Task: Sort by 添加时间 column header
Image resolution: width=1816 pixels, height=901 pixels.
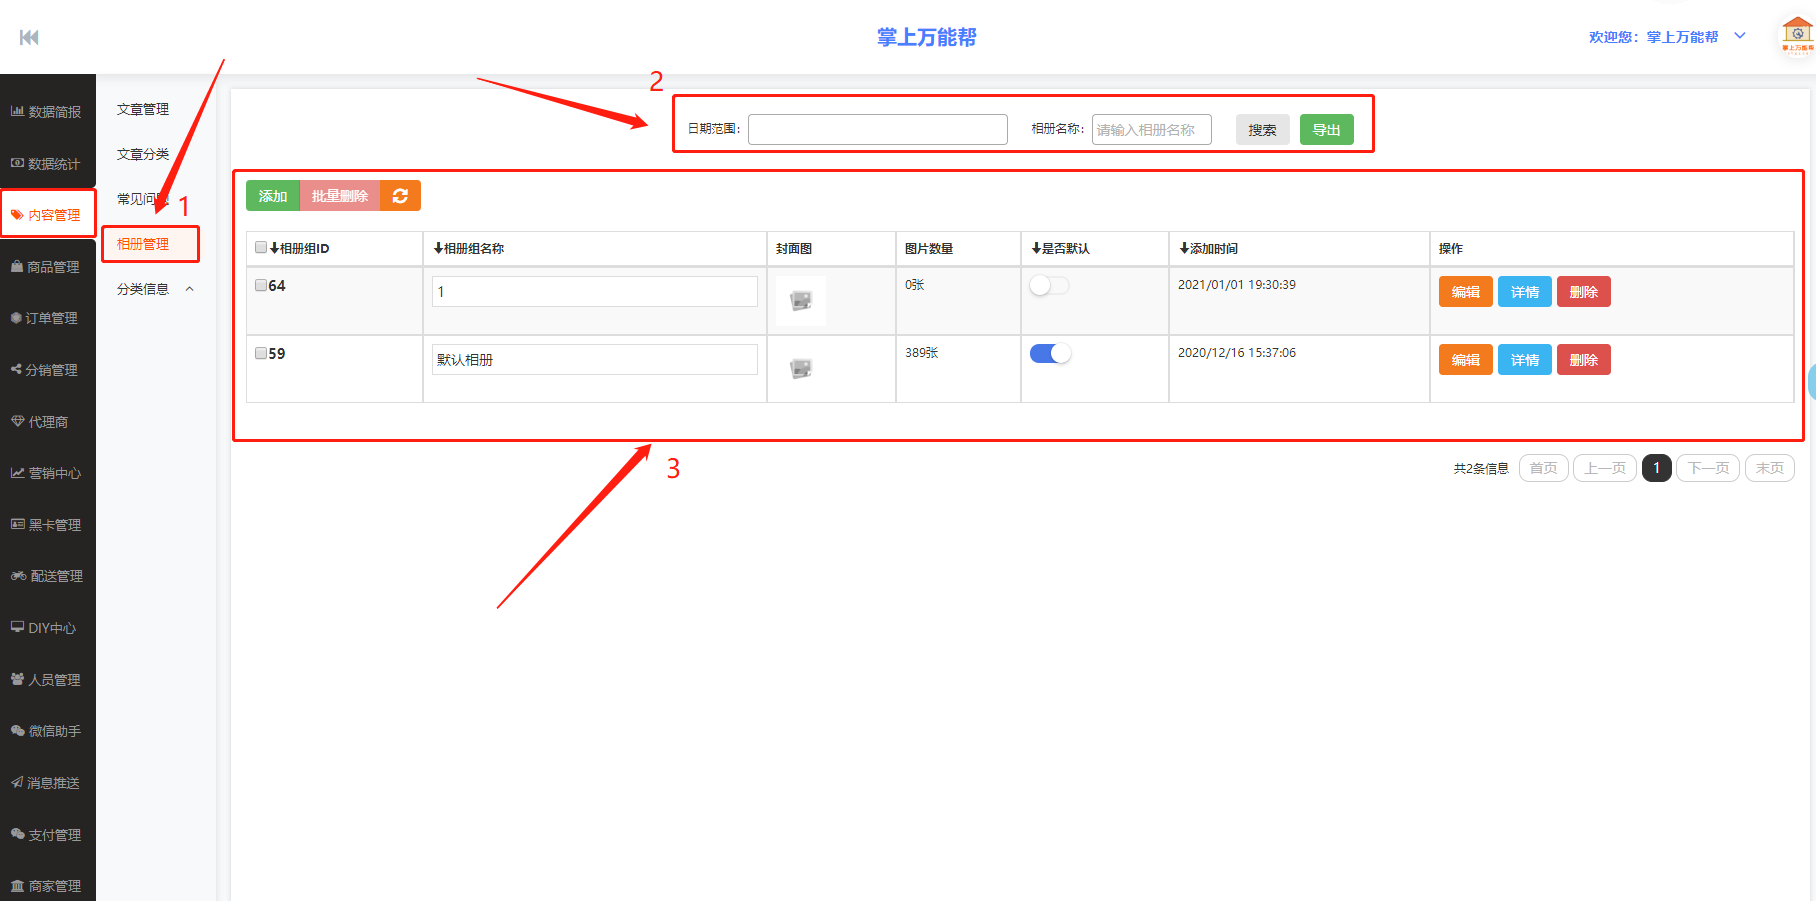Action: point(1208,248)
